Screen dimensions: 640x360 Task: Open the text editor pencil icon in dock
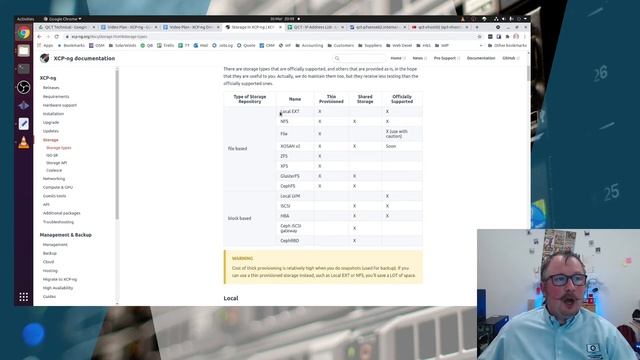24,124
